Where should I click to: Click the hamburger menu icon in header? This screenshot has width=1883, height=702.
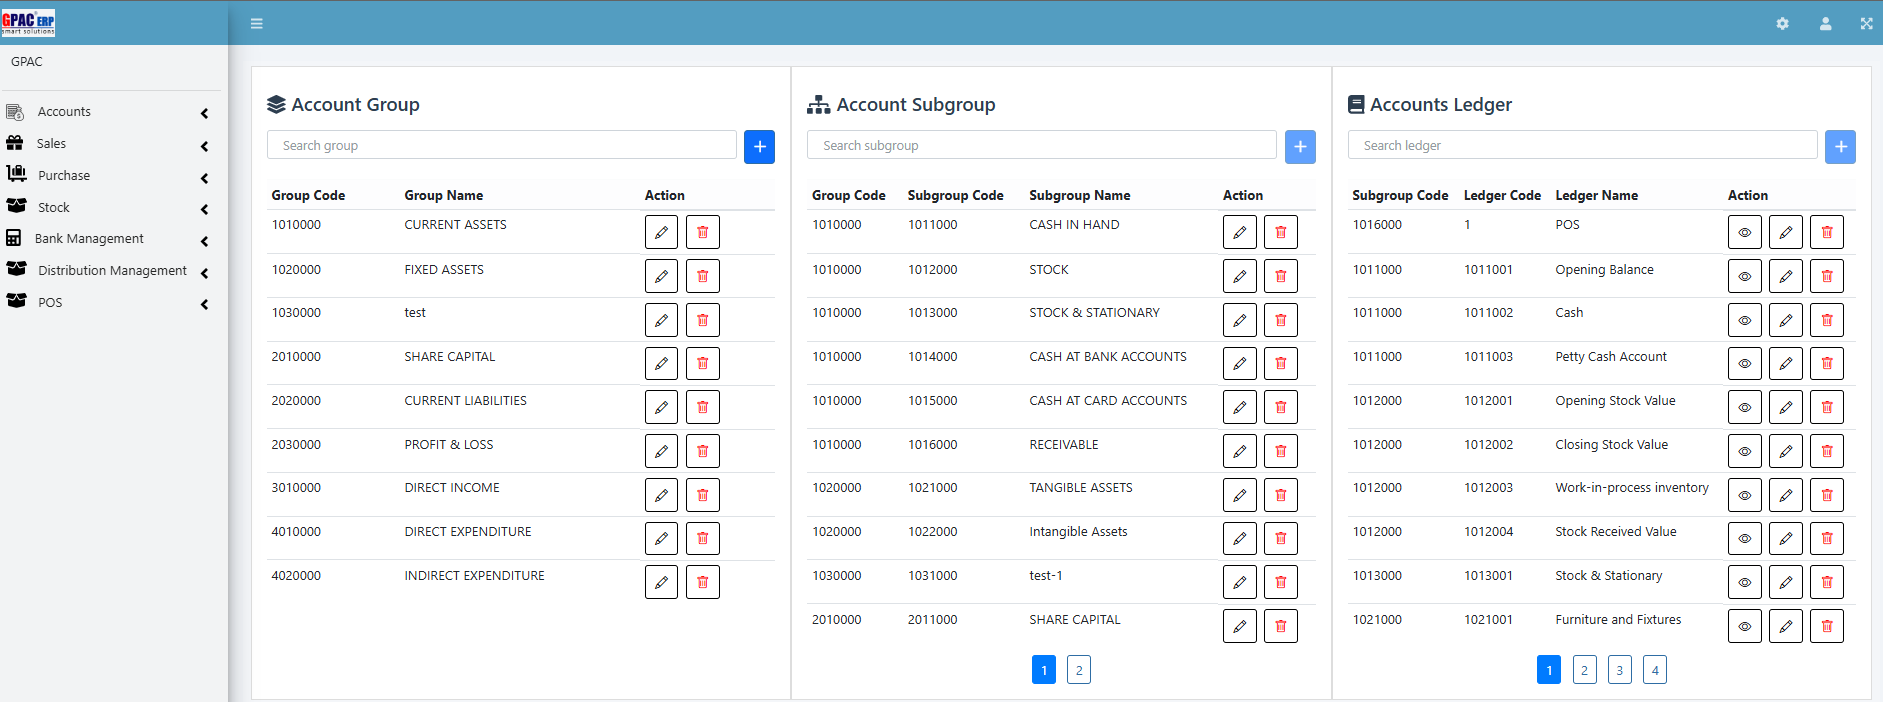(257, 23)
